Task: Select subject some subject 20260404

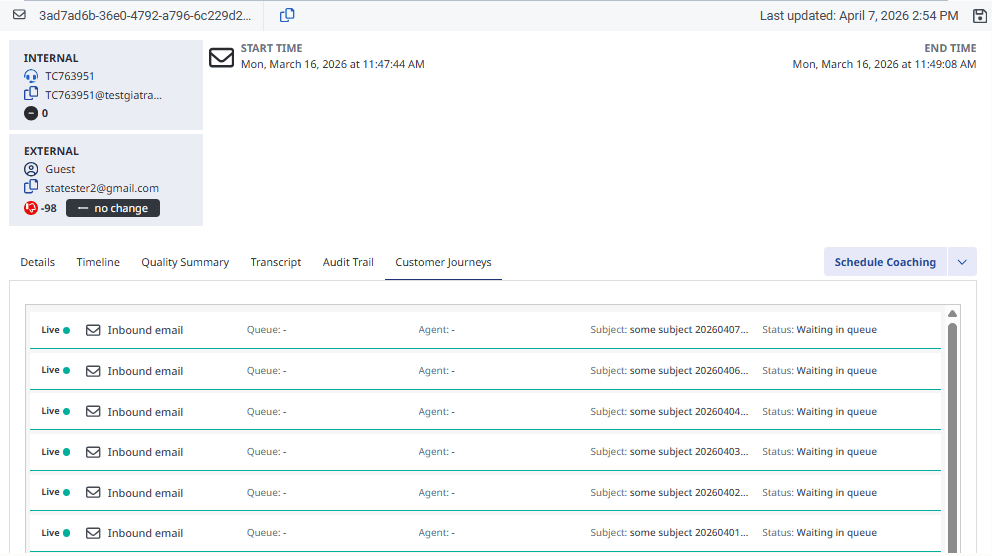Action: [689, 411]
